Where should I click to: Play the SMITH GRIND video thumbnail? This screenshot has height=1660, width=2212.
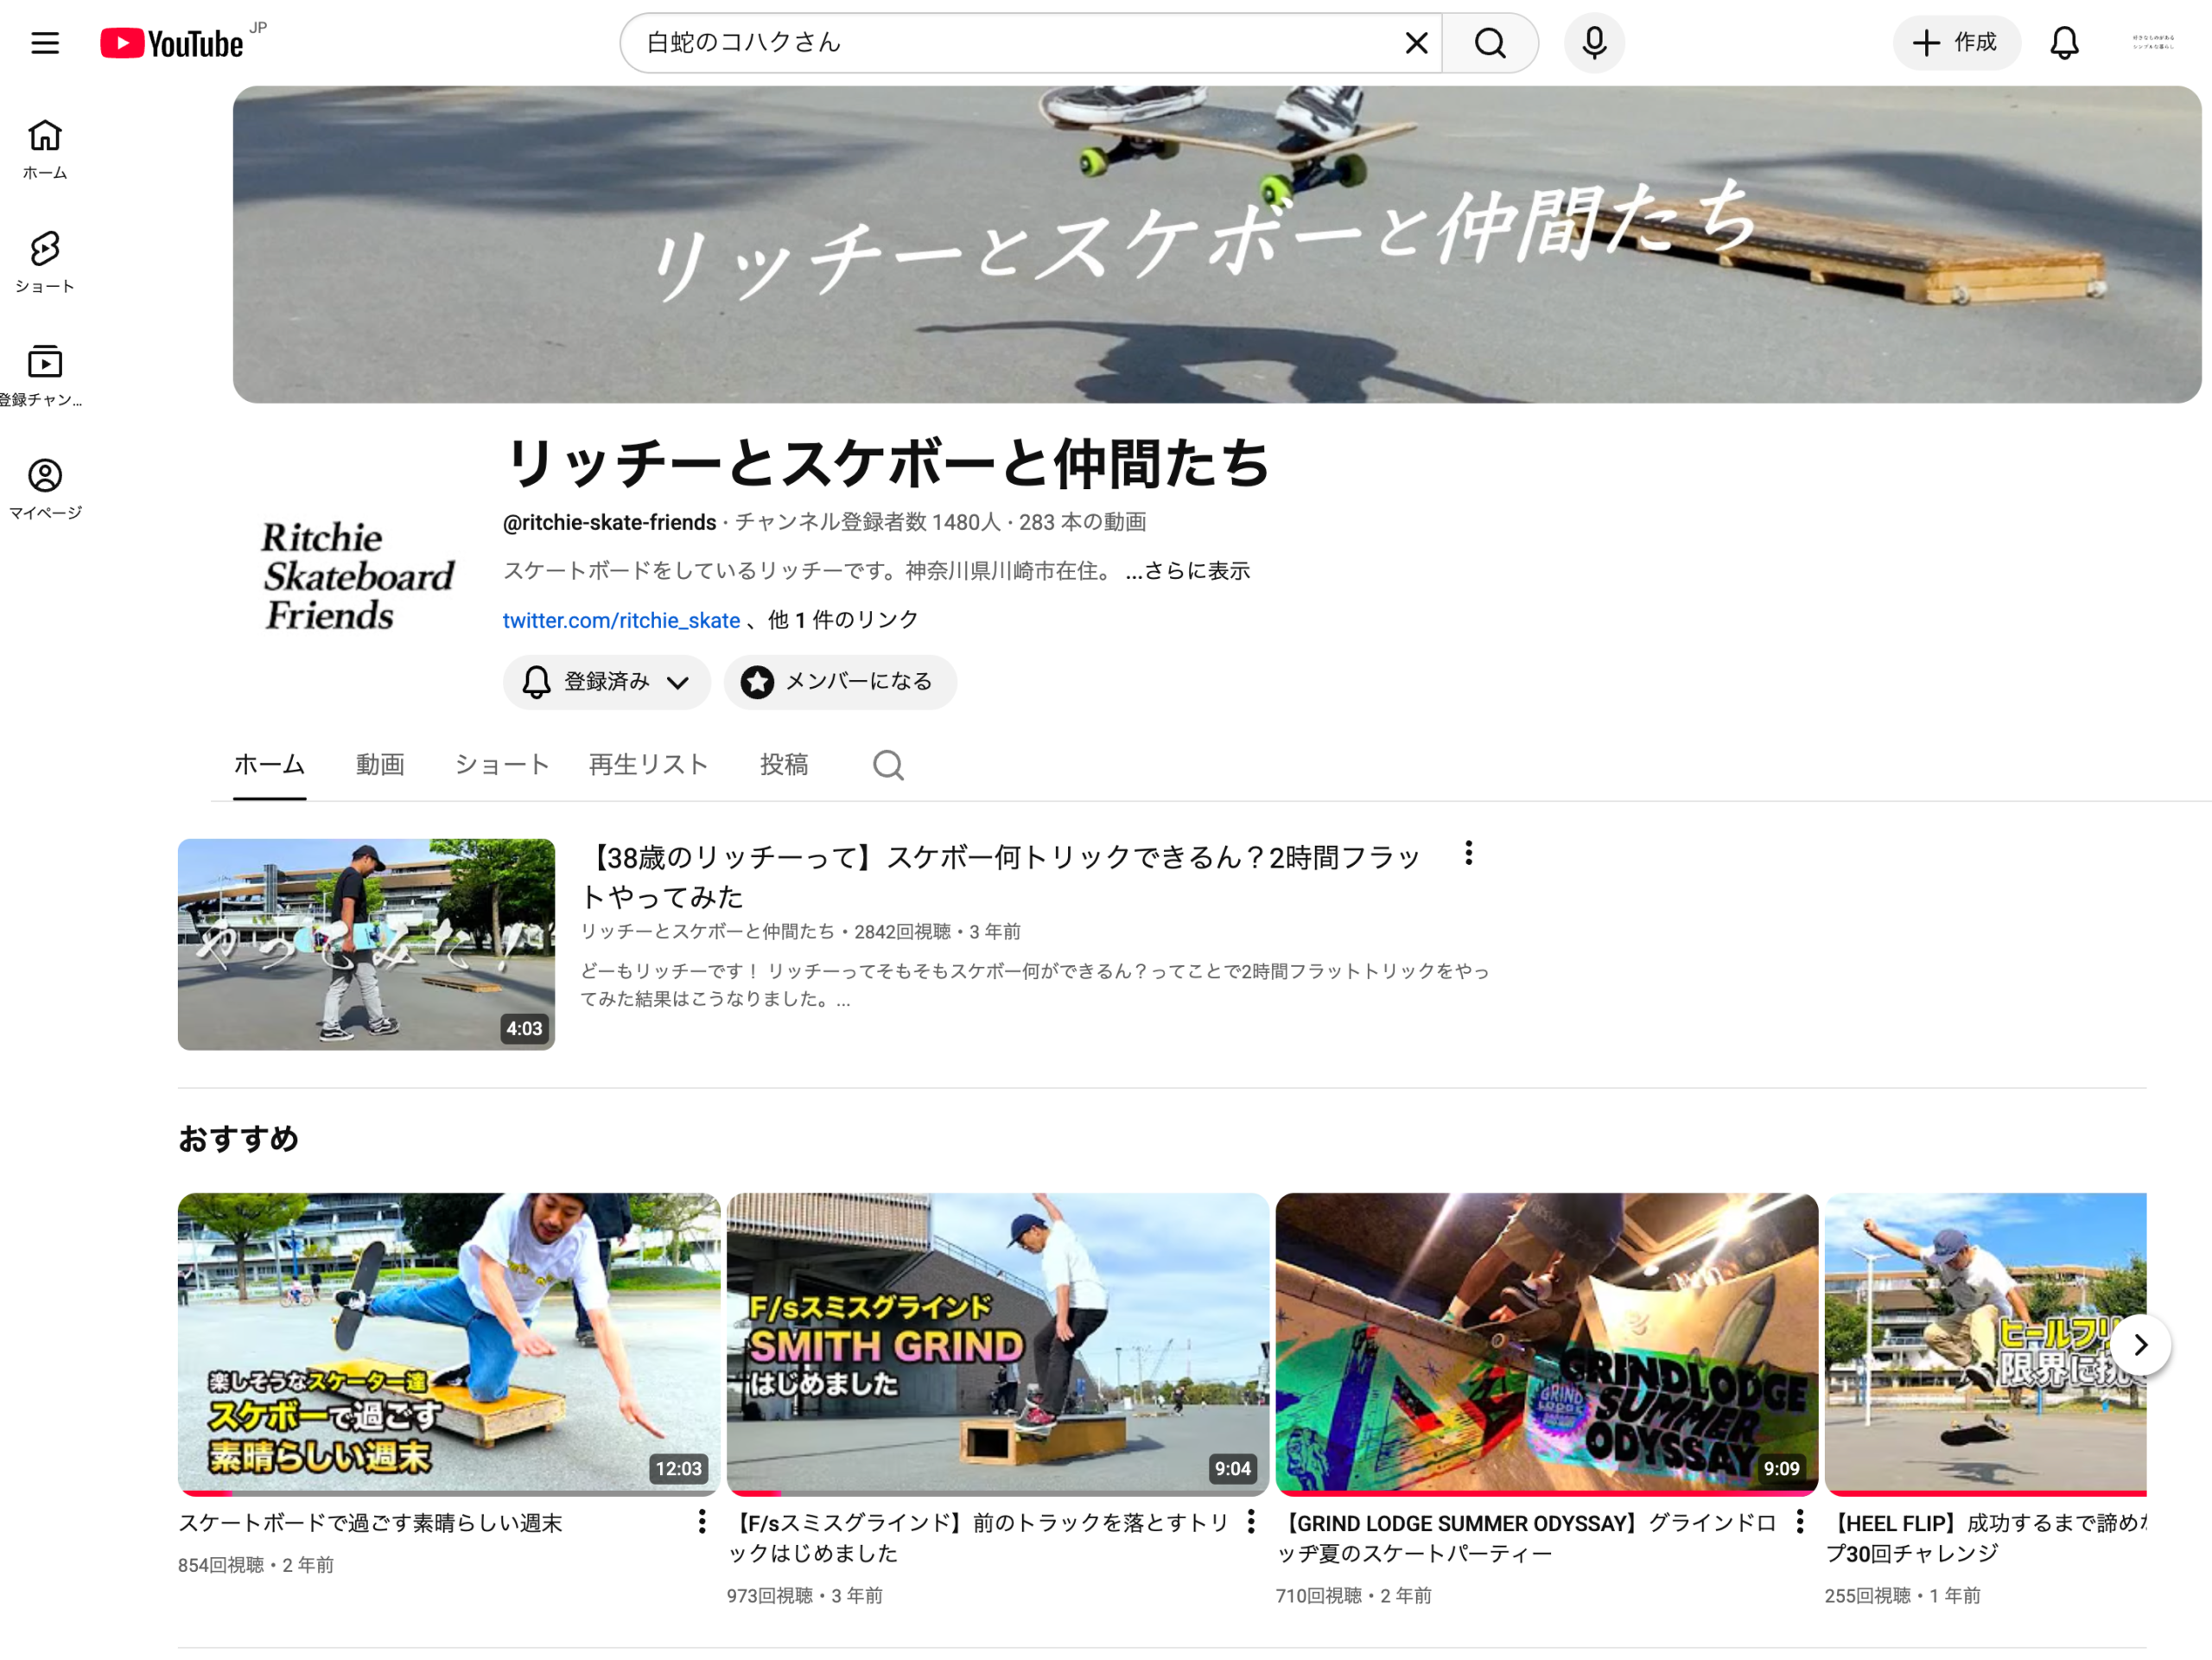(x=997, y=1343)
